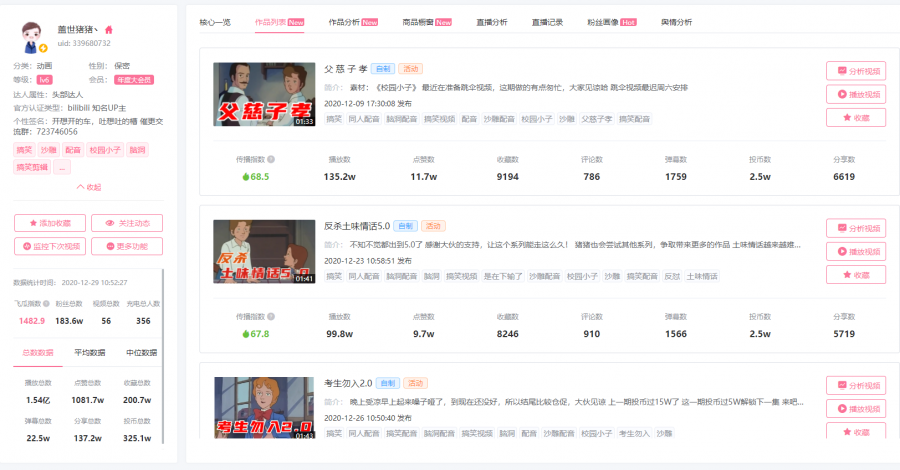Click 活动 badge beside 考生勿入2.0

pos(415,383)
